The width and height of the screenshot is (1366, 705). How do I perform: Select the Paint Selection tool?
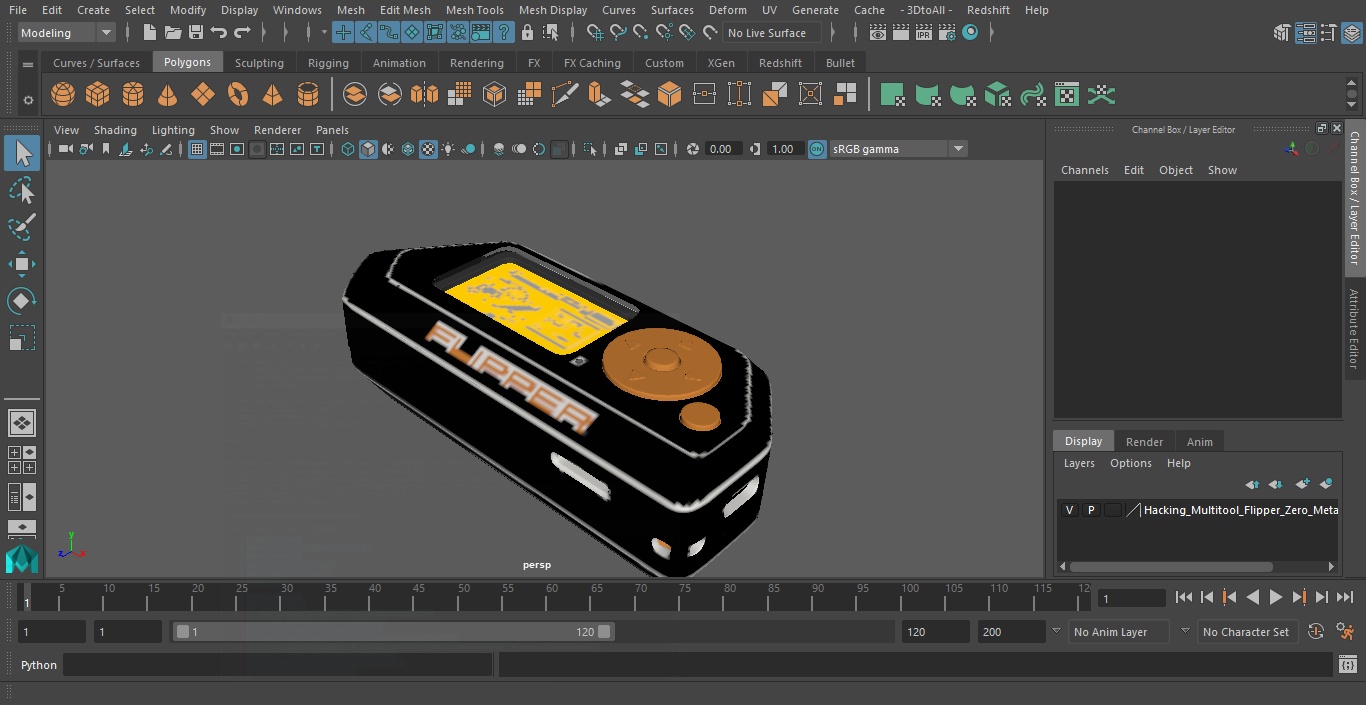coord(22,227)
